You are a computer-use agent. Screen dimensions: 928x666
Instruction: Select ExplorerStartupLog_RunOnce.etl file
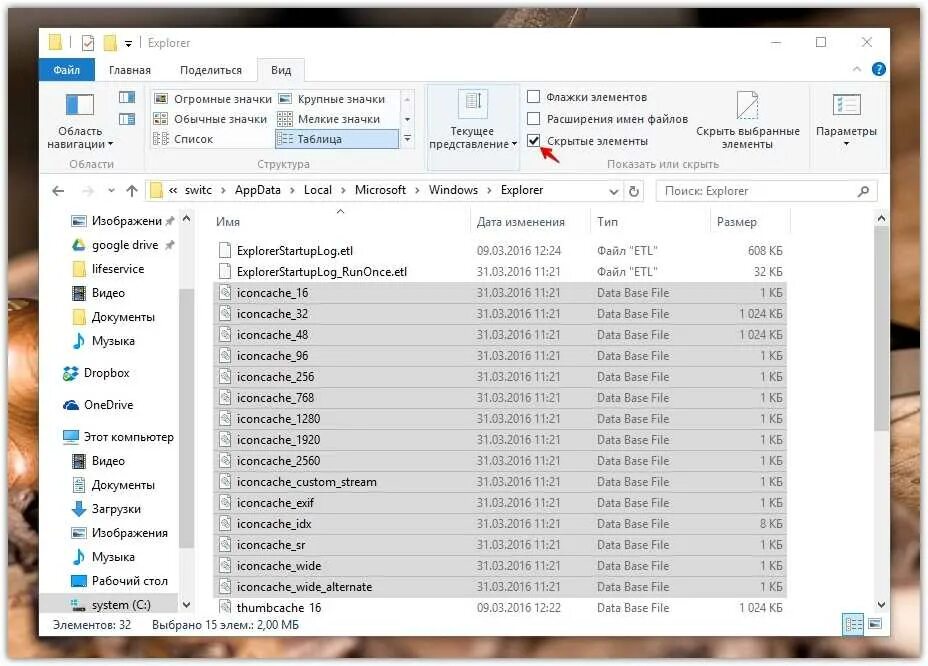pos(500,272)
